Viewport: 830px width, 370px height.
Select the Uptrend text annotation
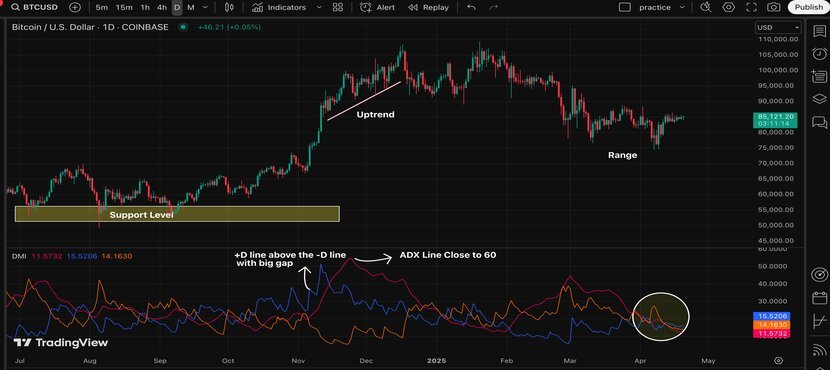(x=375, y=115)
